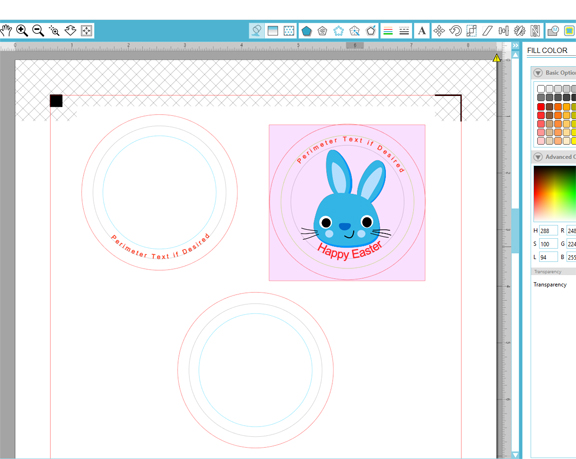Click the yellow-square icon at toolbar end
The width and height of the screenshot is (576, 459).
pos(569,31)
